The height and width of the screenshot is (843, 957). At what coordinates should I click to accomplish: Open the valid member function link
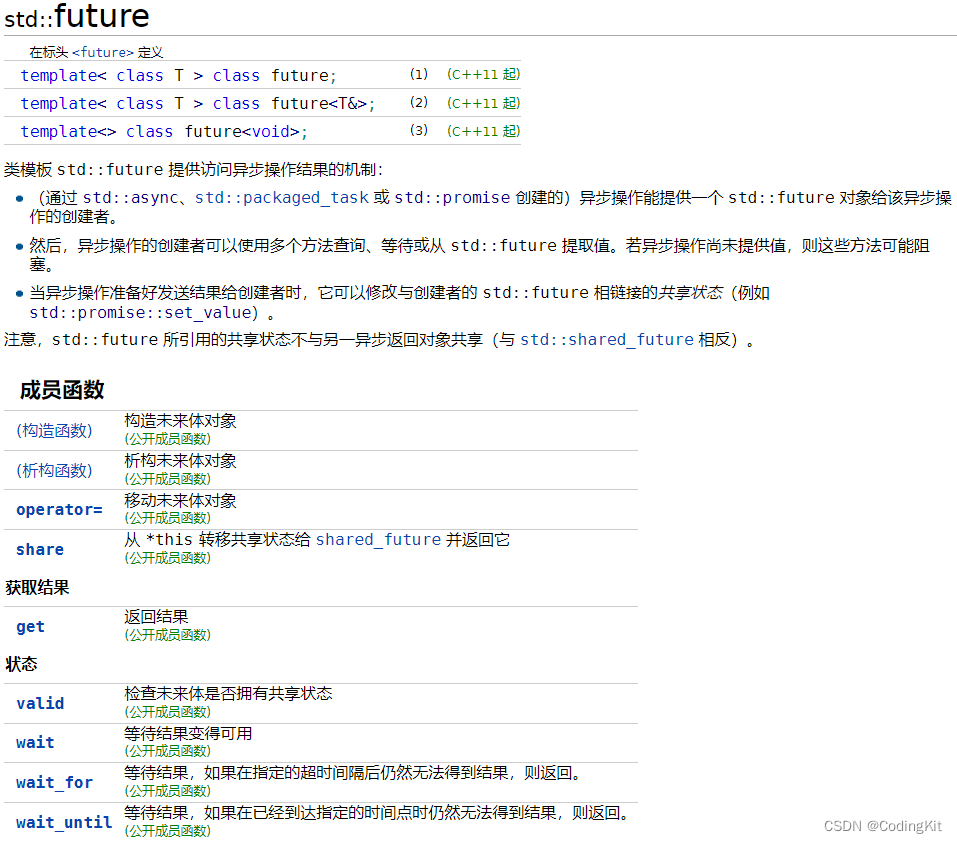click(40, 703)
